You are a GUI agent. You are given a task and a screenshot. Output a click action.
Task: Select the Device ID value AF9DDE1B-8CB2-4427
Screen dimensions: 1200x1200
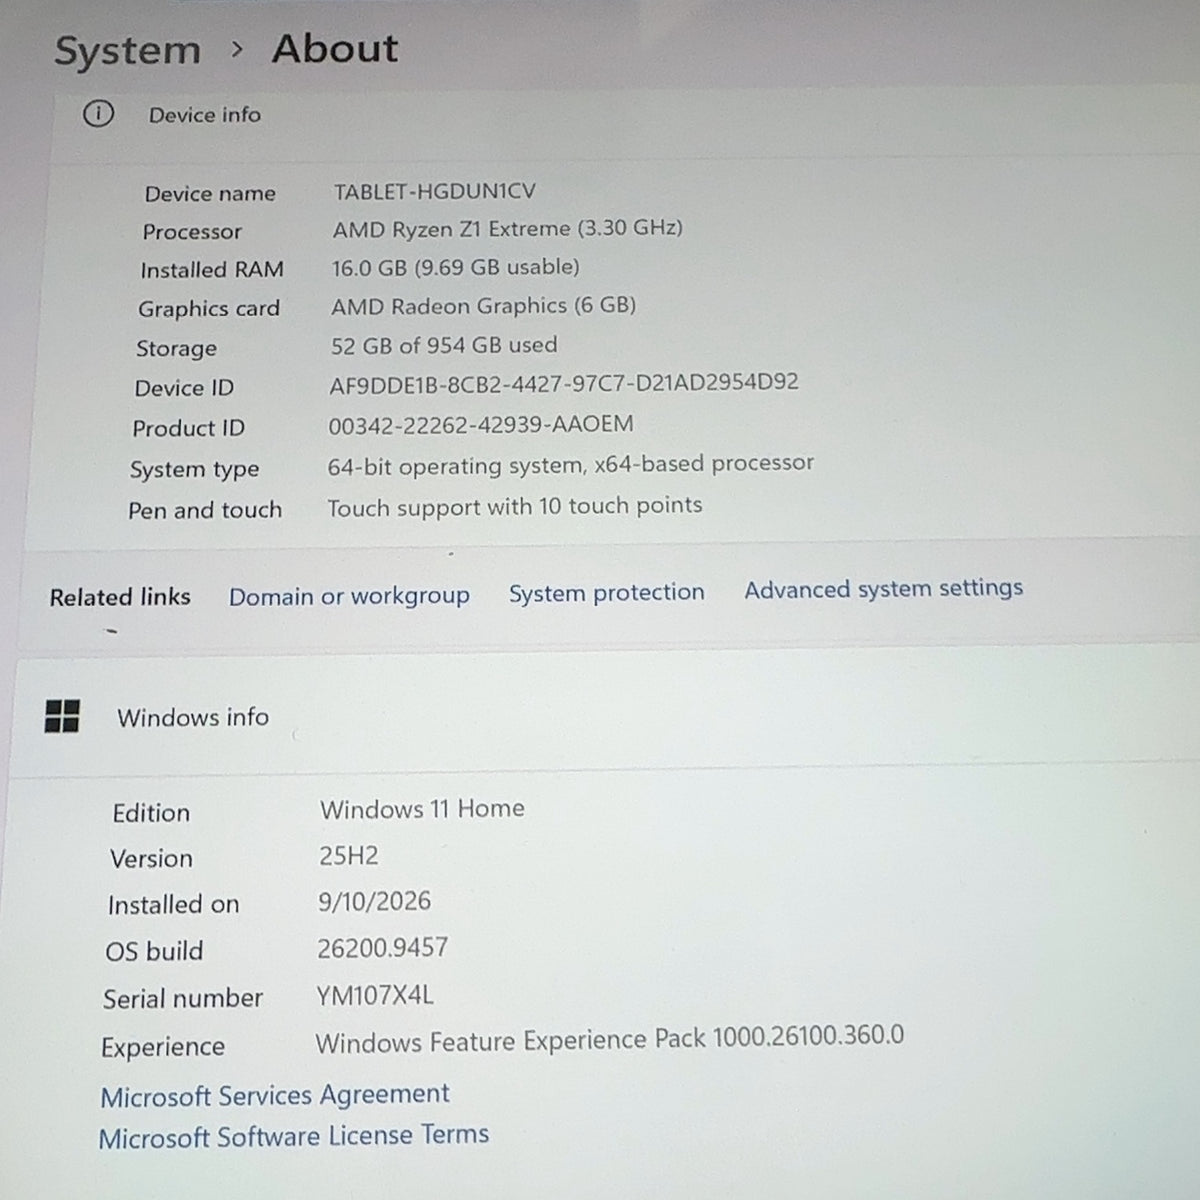[x=564, y=382]
